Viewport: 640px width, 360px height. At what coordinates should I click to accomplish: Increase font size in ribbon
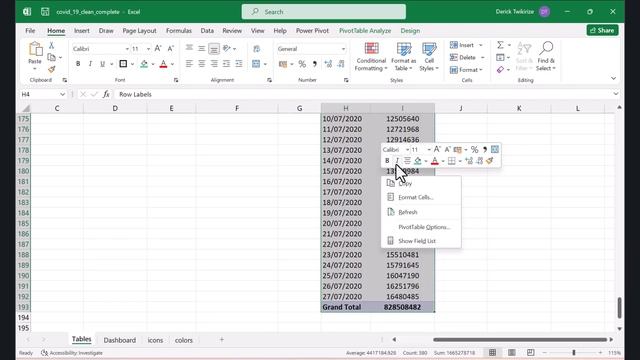[x=158, y=49]
